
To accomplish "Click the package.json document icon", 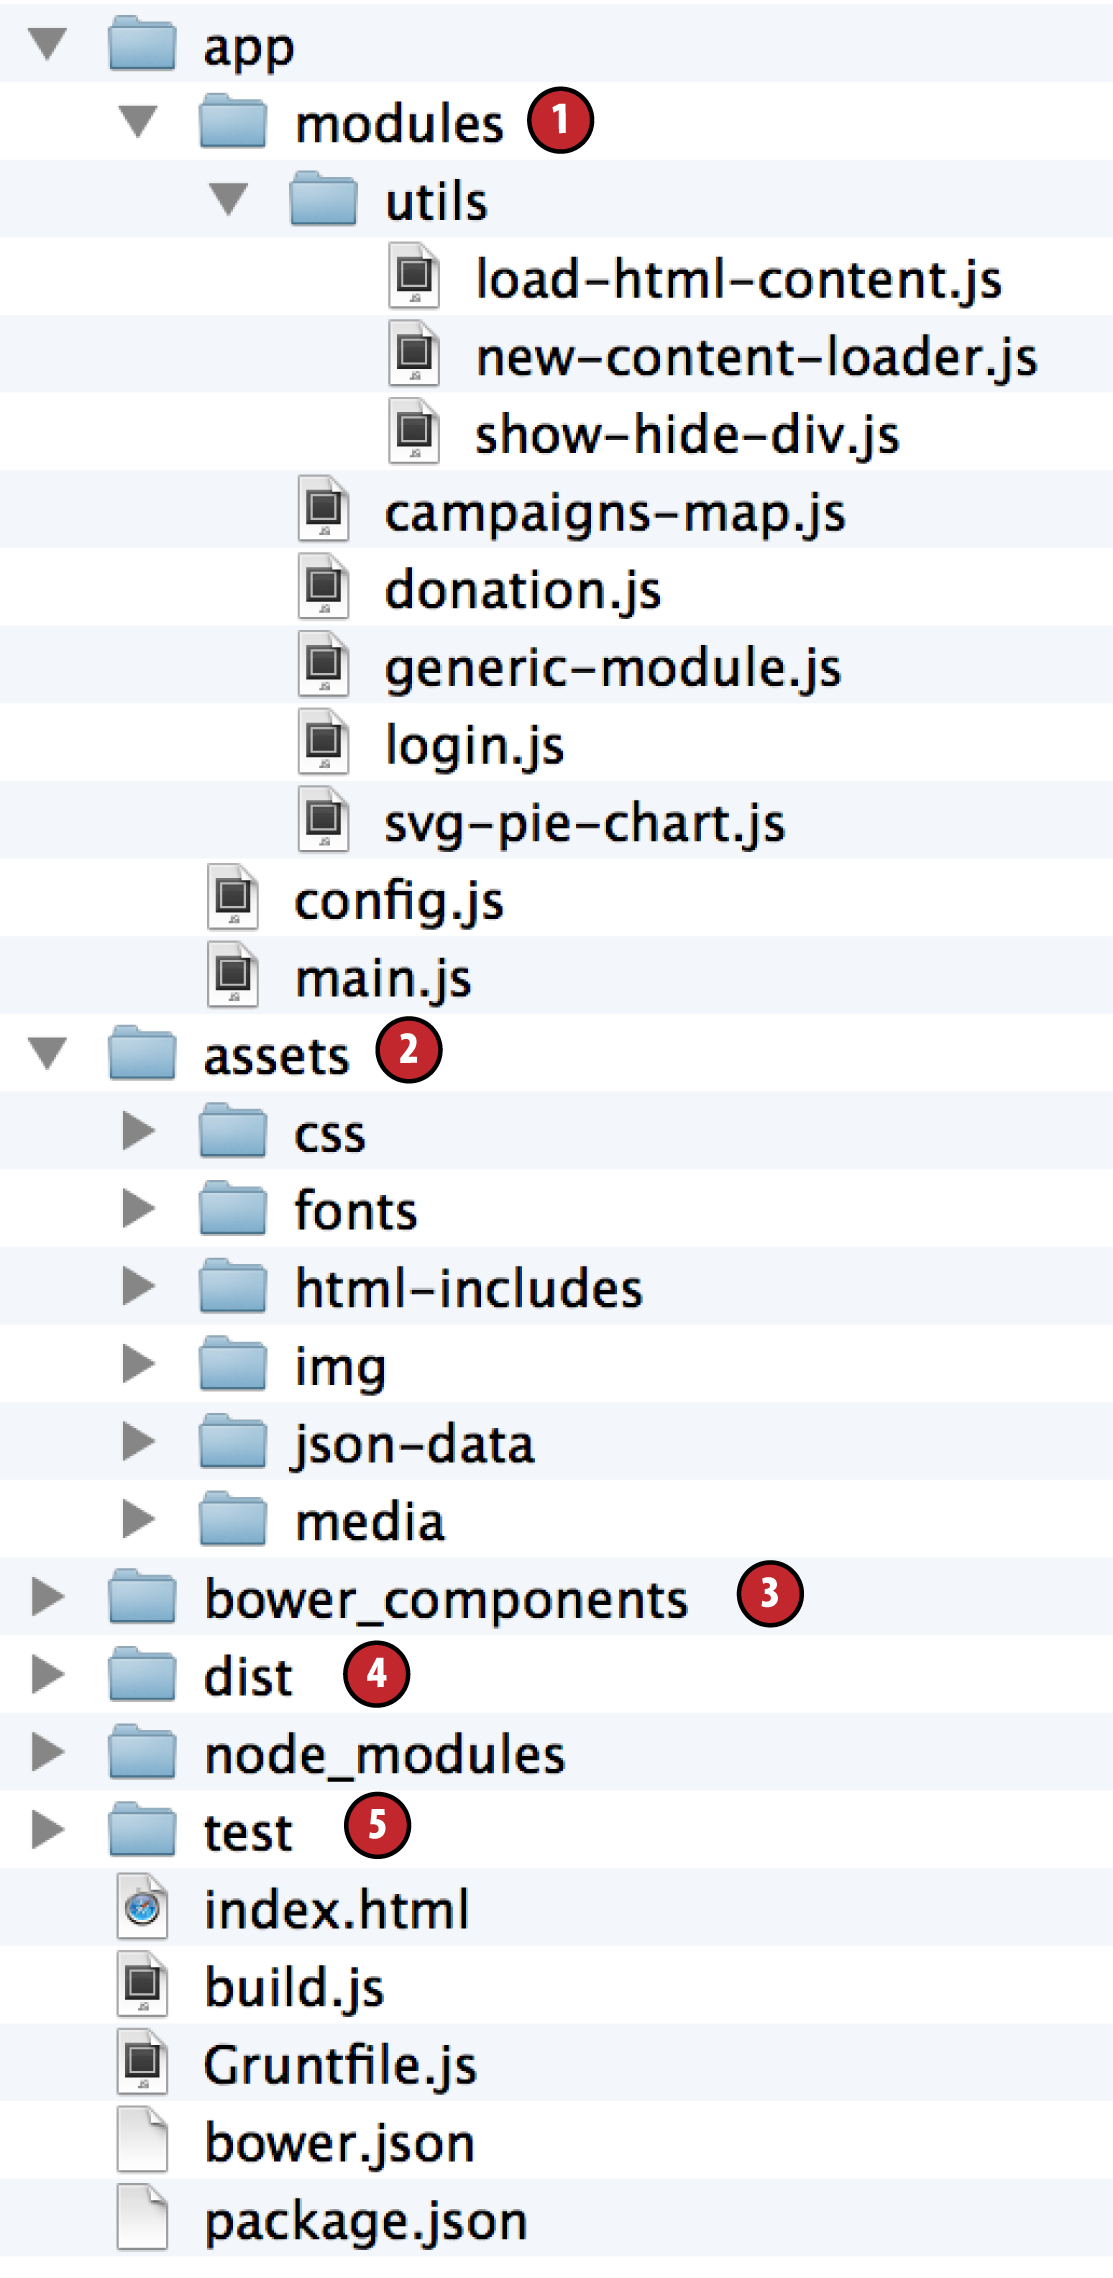I will 143,2219.
